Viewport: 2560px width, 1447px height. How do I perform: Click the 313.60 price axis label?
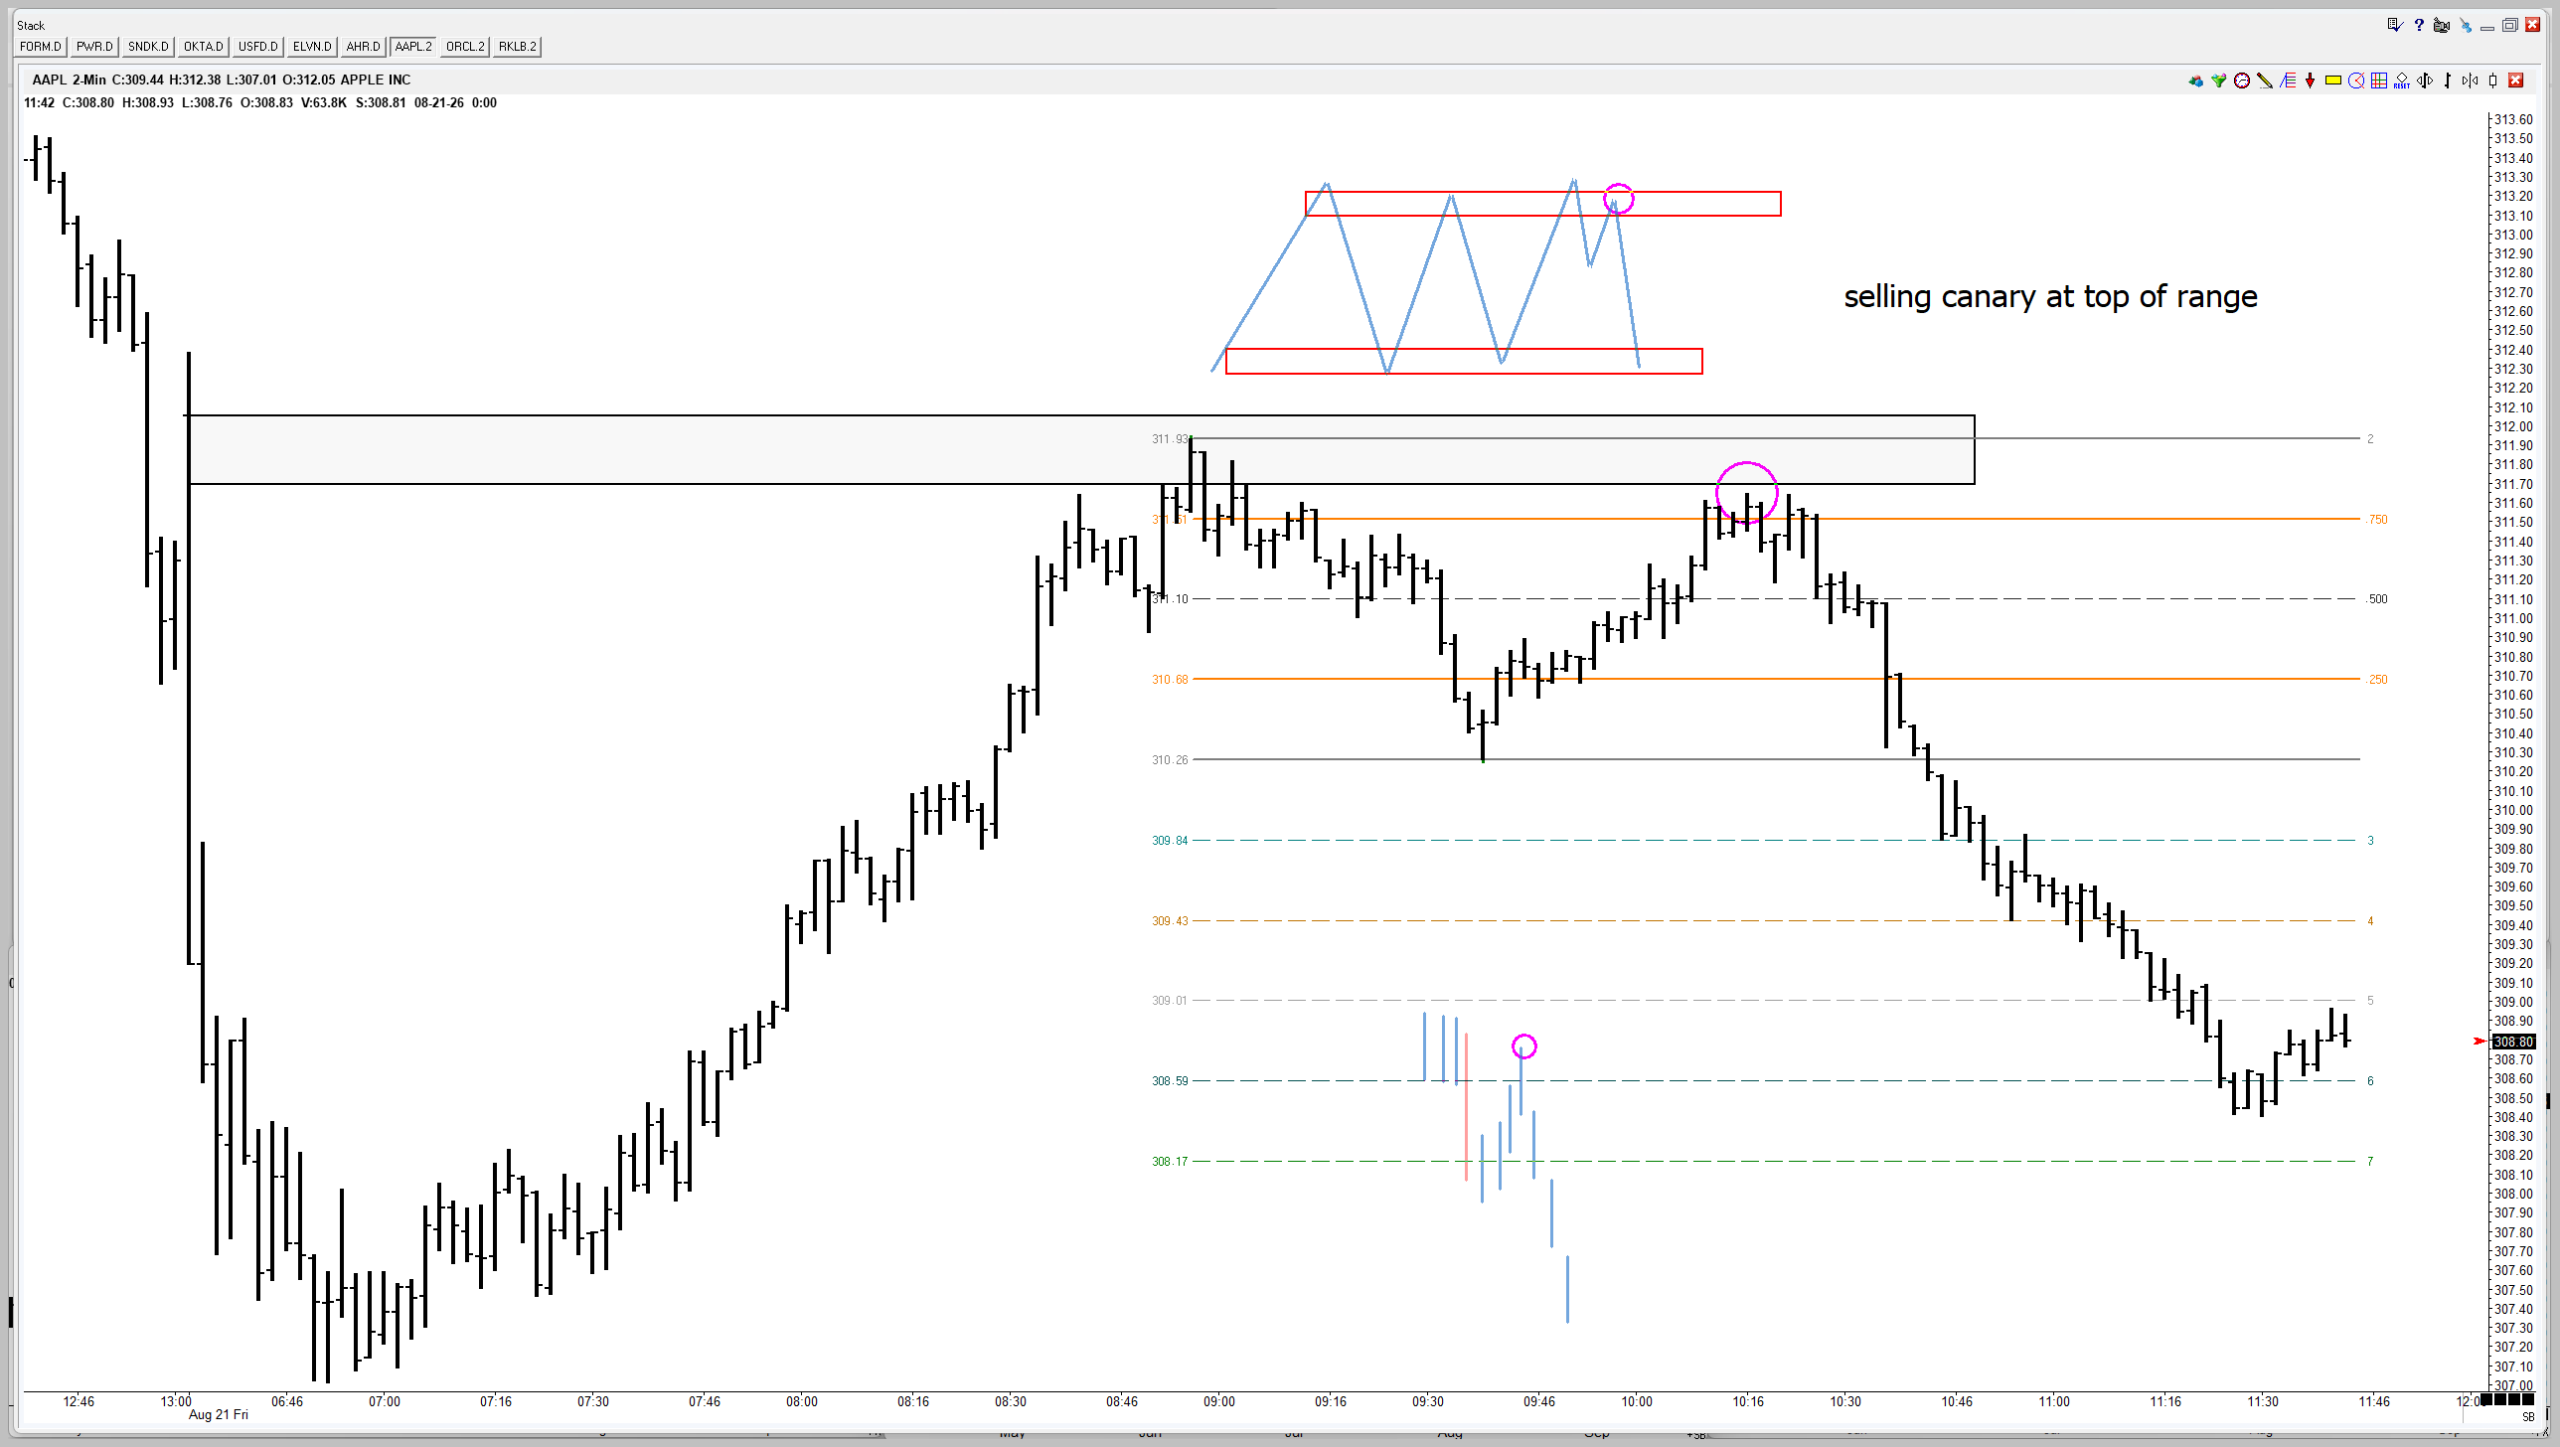2514,120
